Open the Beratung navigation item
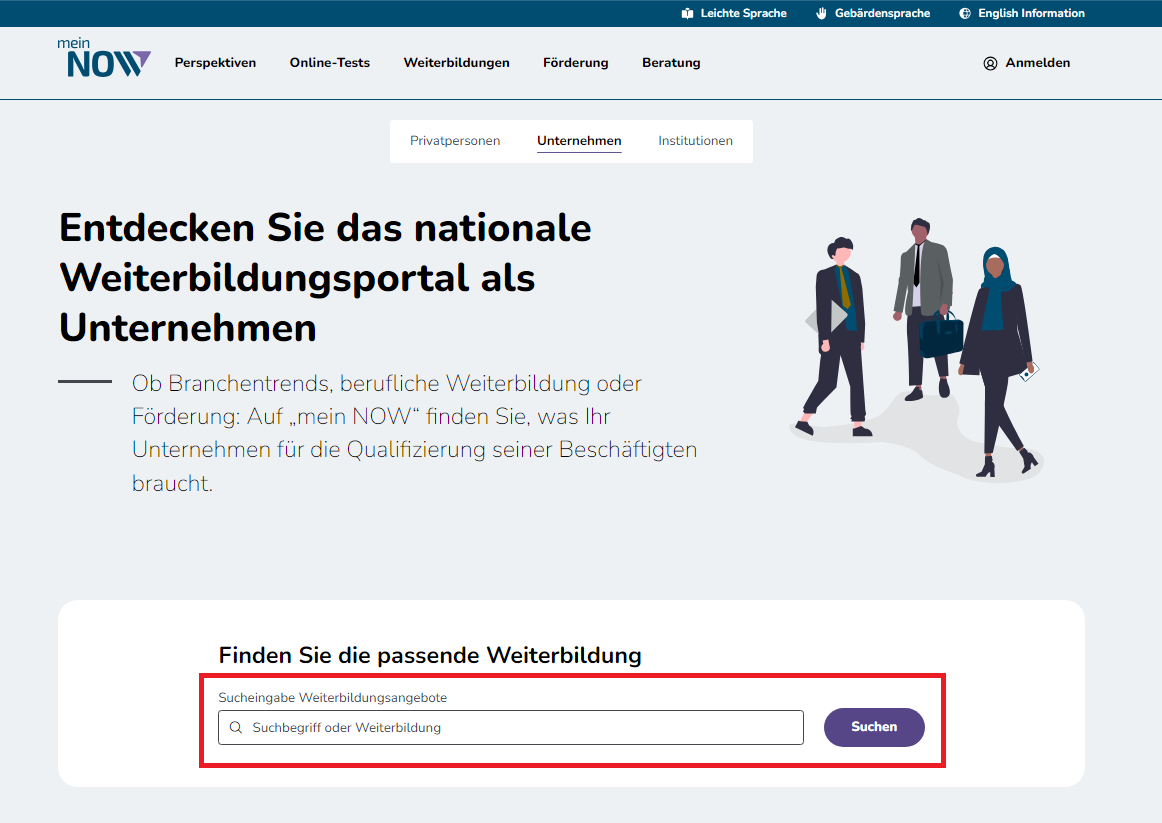The image size is (1162, 823). click(671, 63)
